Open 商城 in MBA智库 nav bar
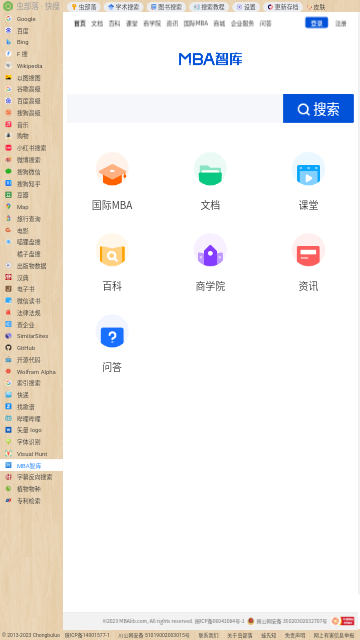This screenshot has height=640, width=360. pyautogui.click(x=219, y=24)
